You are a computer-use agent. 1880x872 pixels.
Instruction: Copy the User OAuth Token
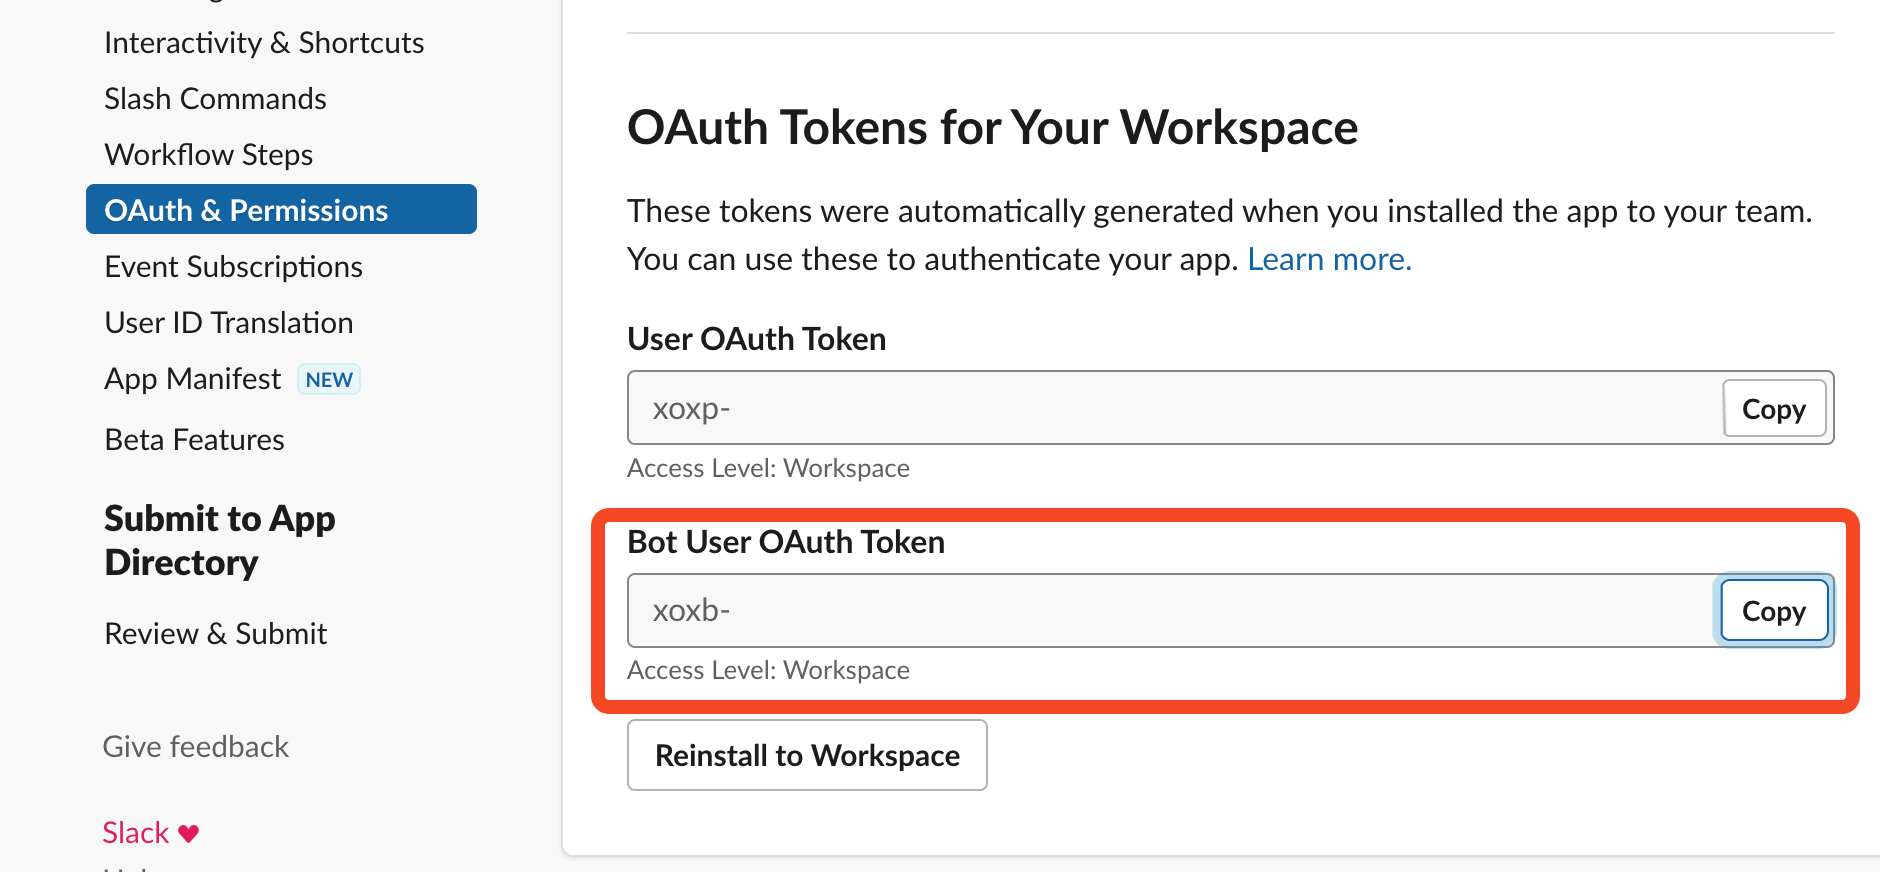(x=1773, y=409)
